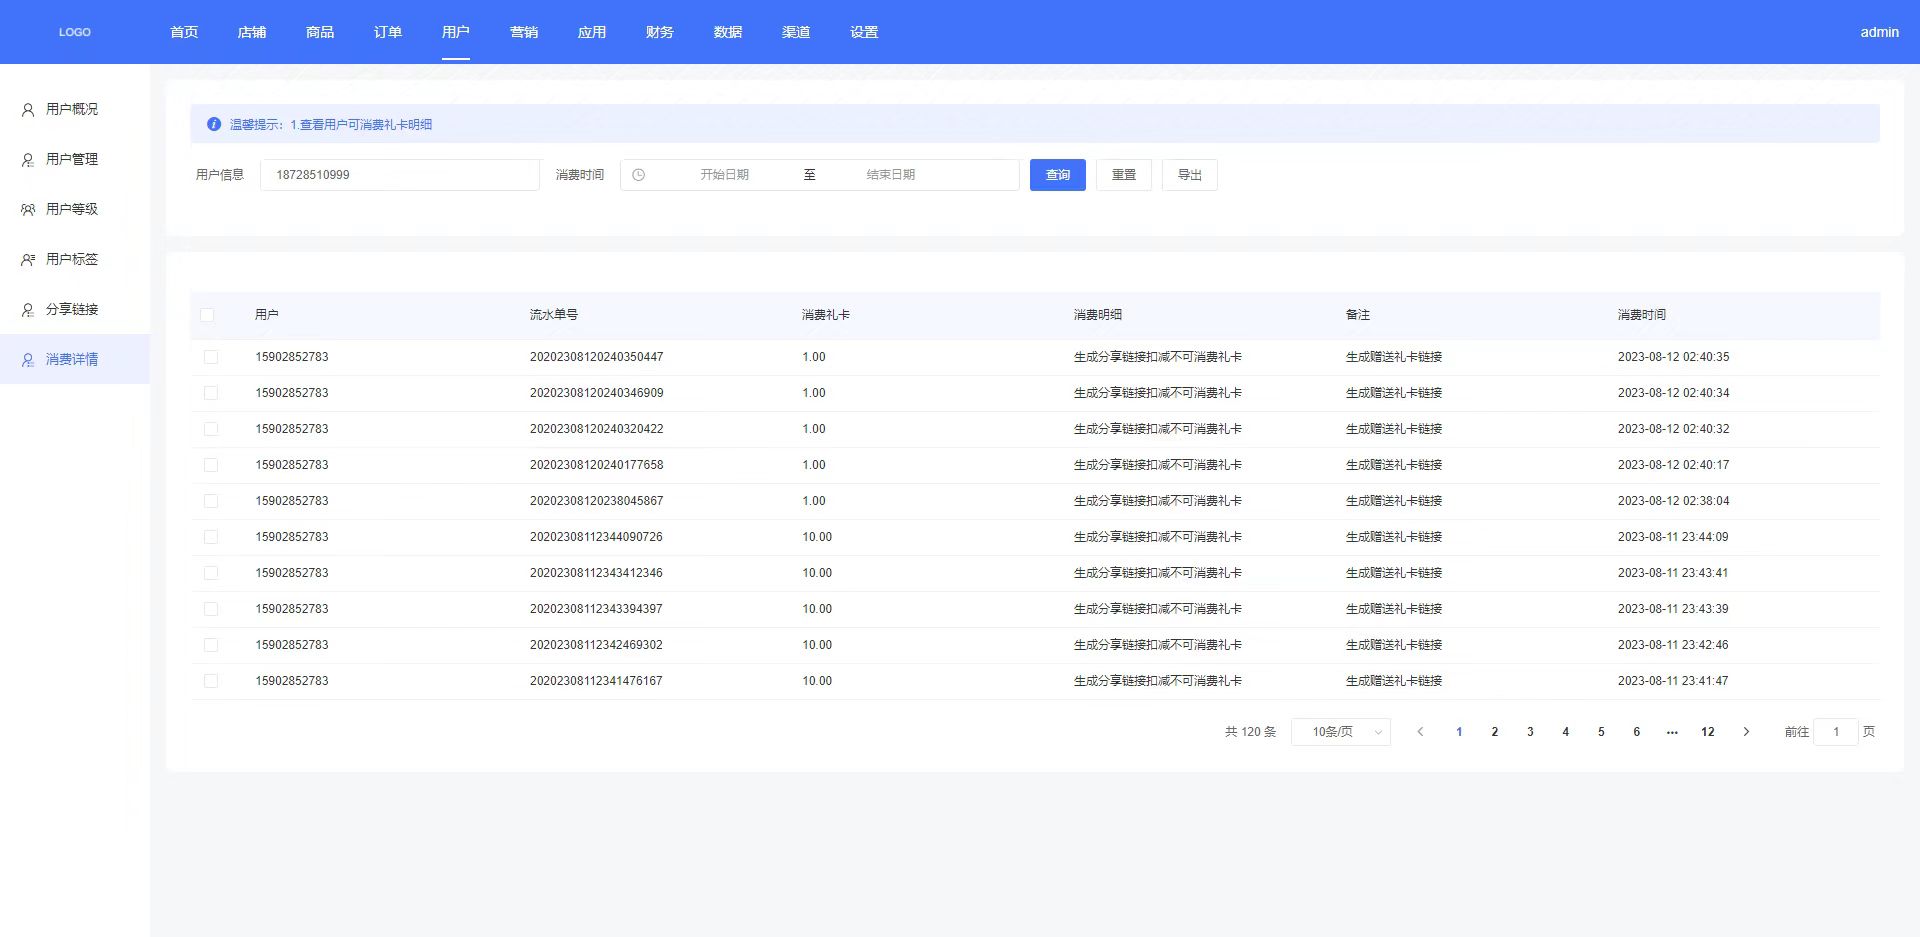Go to page 5
1920x937 pixels.
1601,732
